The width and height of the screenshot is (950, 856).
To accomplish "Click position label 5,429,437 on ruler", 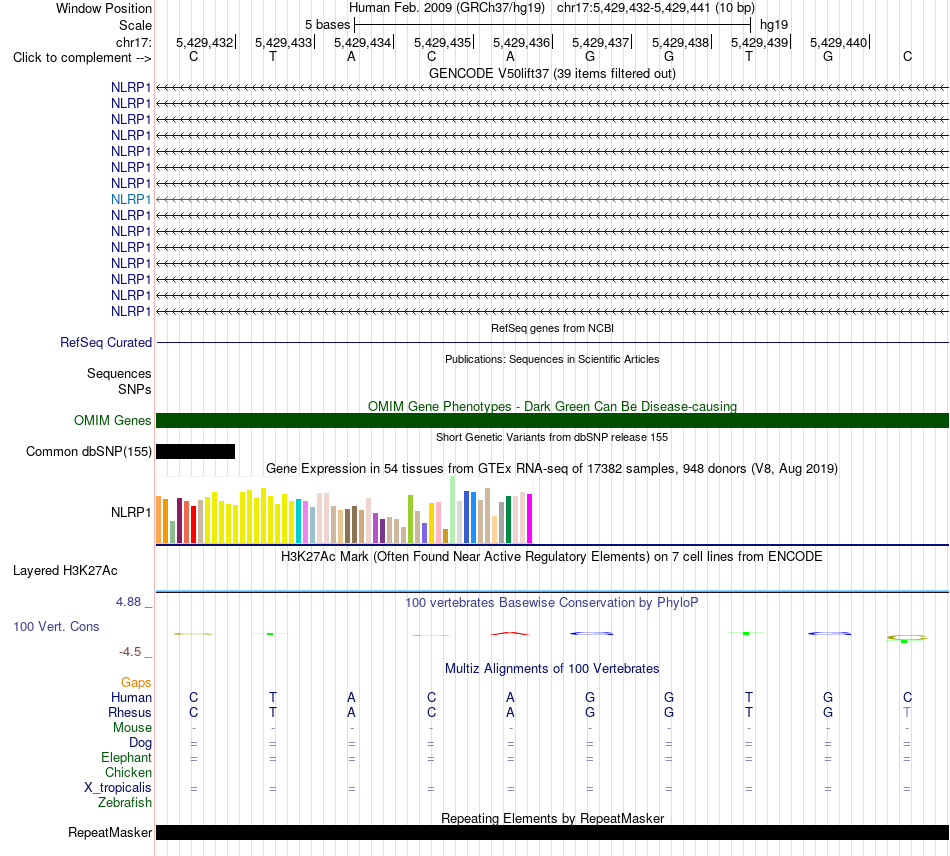I will [600, 42].
